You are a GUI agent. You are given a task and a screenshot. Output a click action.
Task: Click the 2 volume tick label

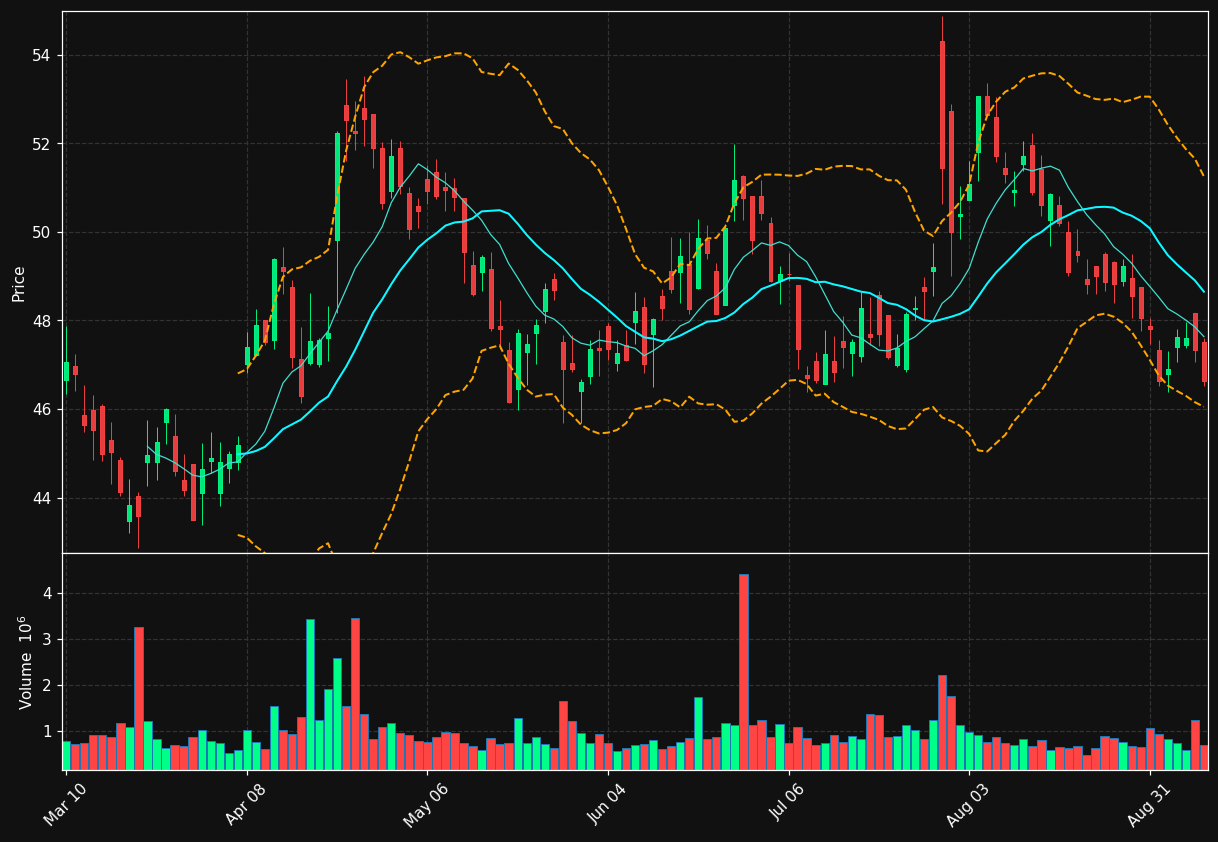pos(47,686)
